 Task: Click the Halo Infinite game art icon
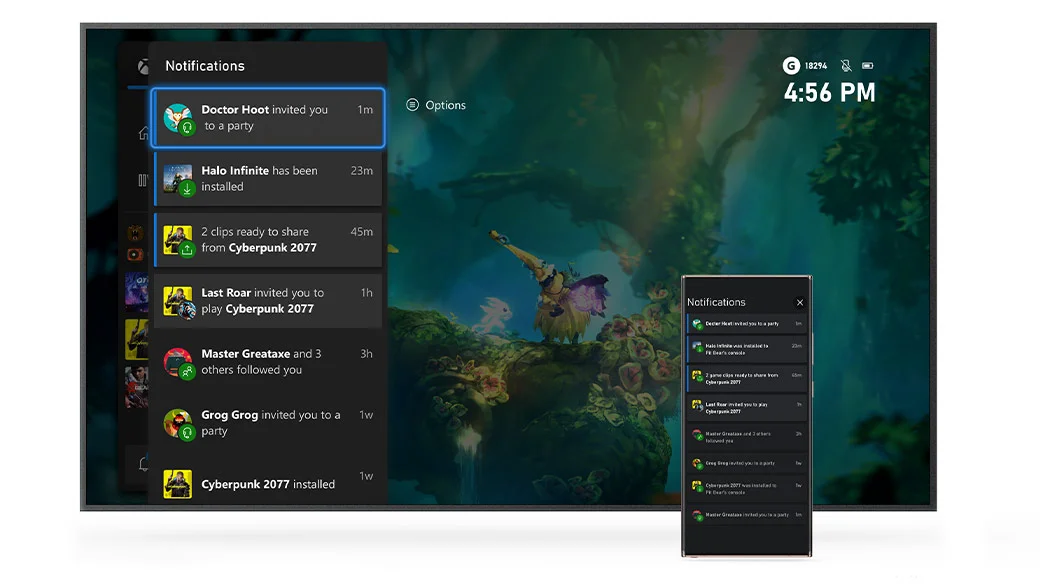click(178, 178)
